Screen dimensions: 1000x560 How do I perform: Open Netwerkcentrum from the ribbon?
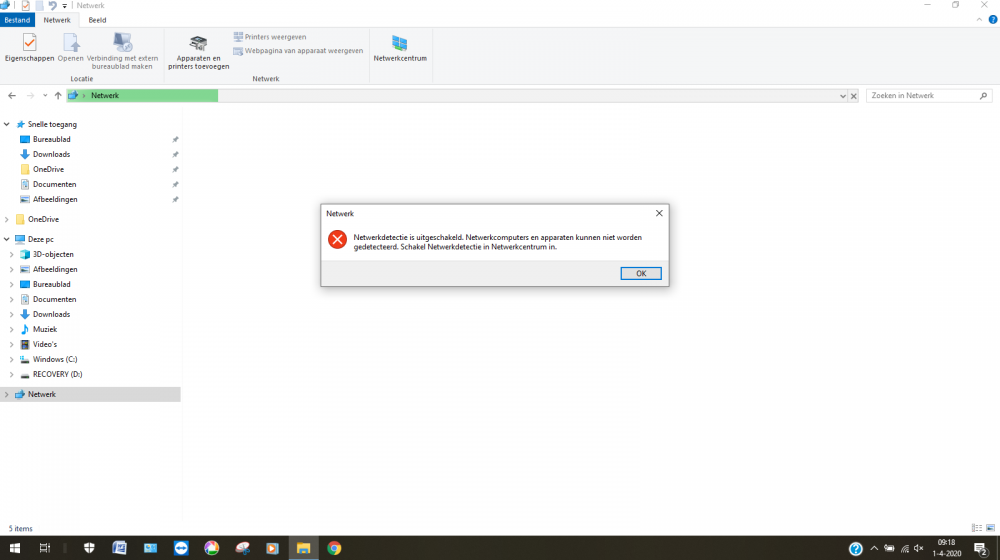[x=400, y=48]
